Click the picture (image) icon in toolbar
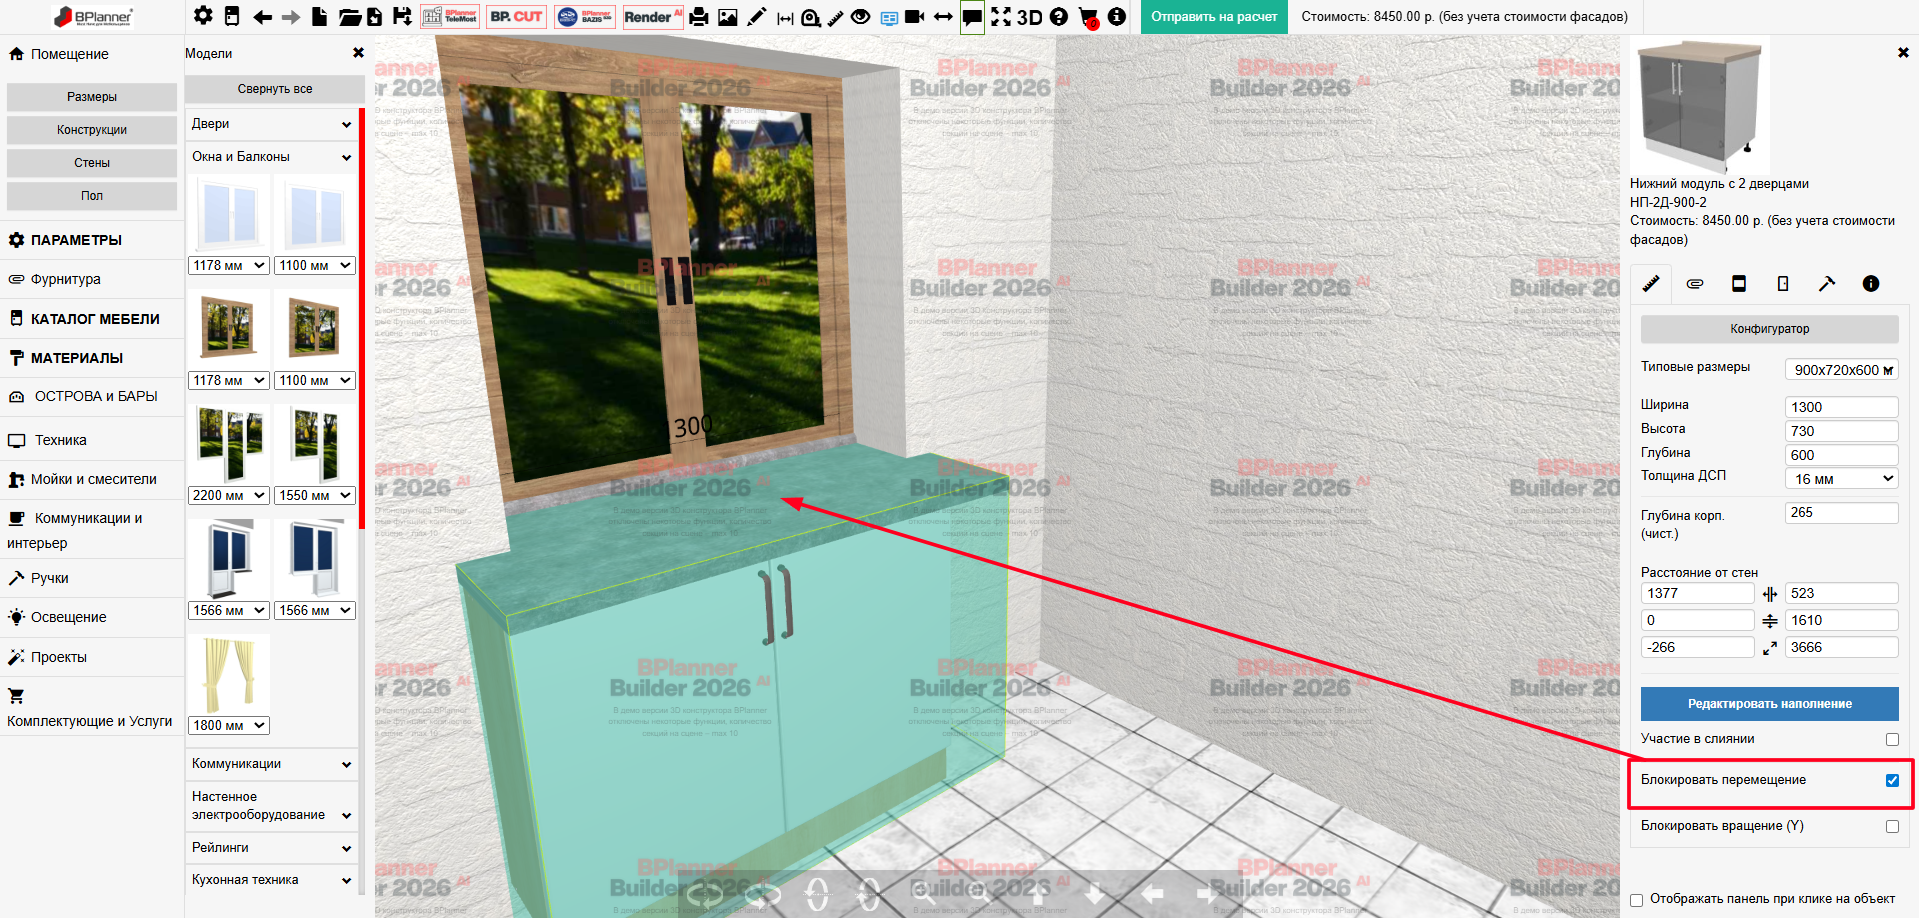The width and height of the screenshot is (1919, 918). click(728, 17)
